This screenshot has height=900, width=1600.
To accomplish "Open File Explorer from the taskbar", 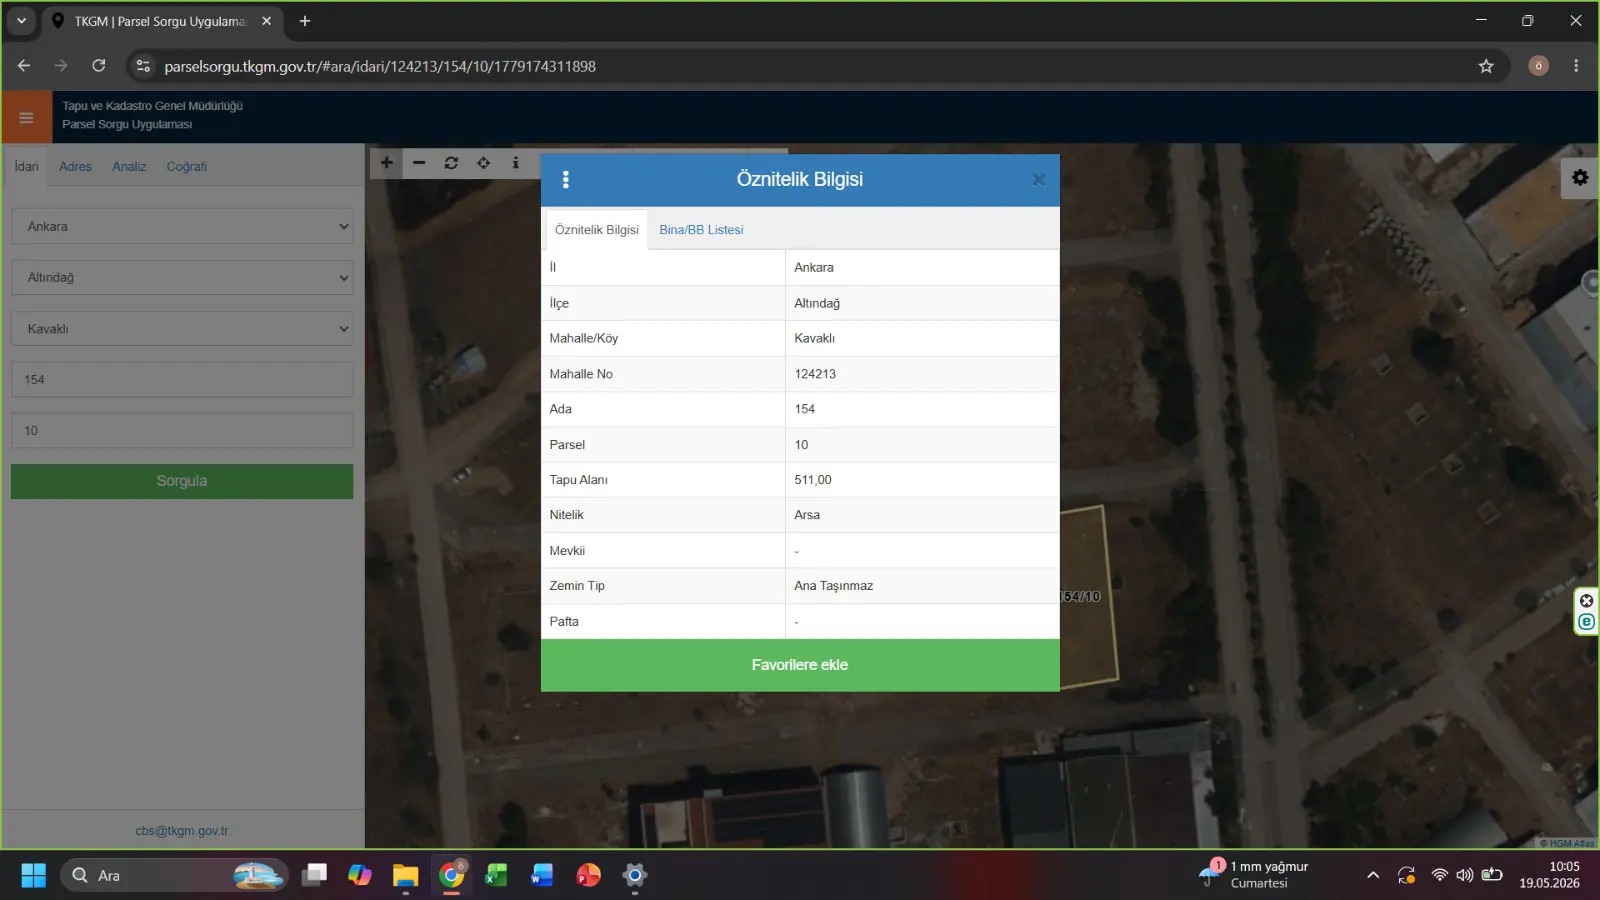I will [x=405, y=876].
